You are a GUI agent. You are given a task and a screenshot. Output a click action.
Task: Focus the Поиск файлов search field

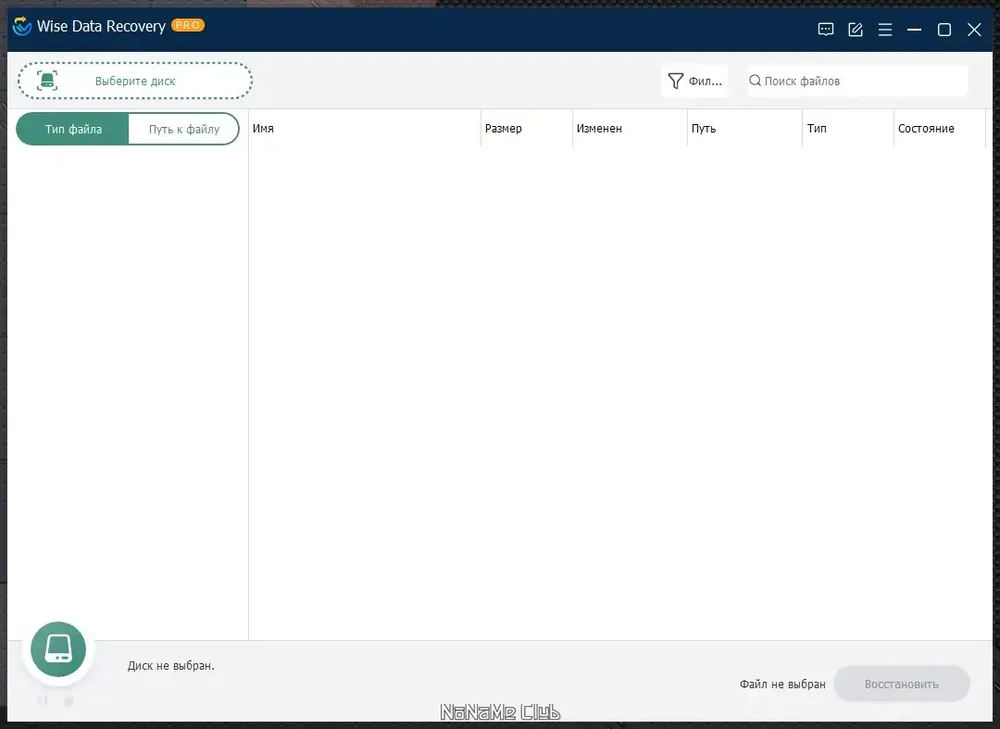tap(857, 81)
